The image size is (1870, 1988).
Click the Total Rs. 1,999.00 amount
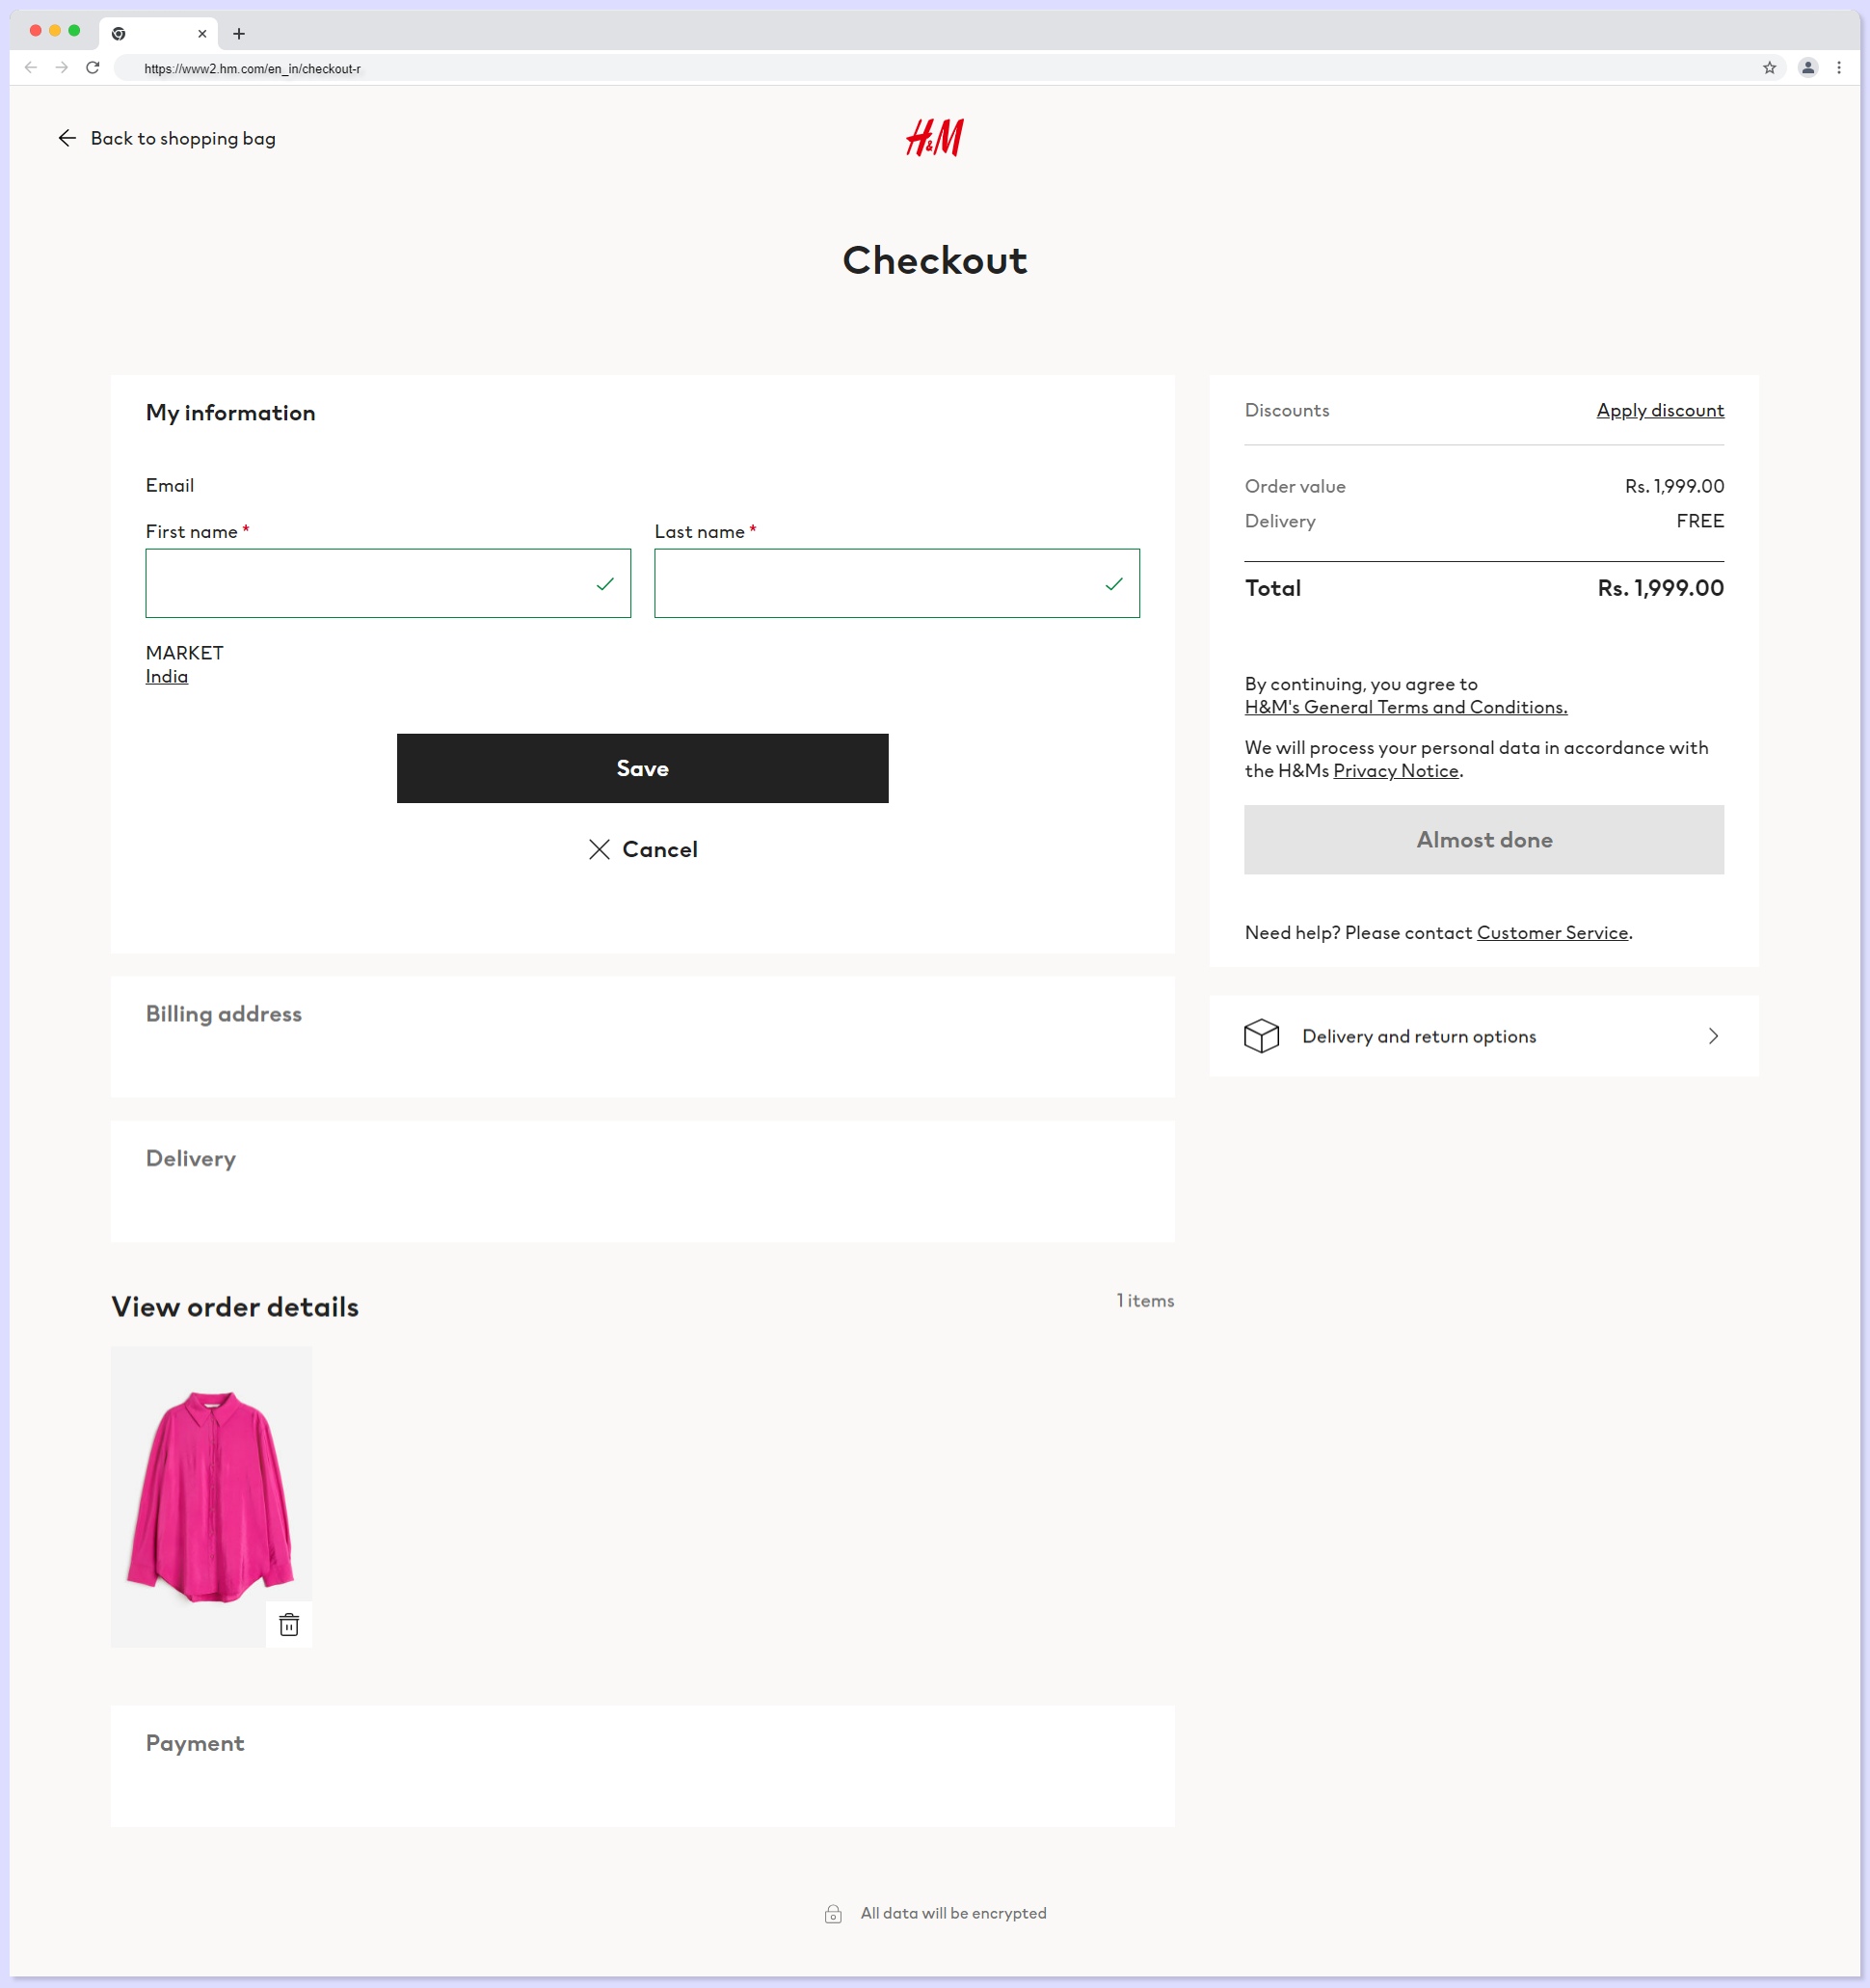pyautogui.click(x=1660, y=588)
